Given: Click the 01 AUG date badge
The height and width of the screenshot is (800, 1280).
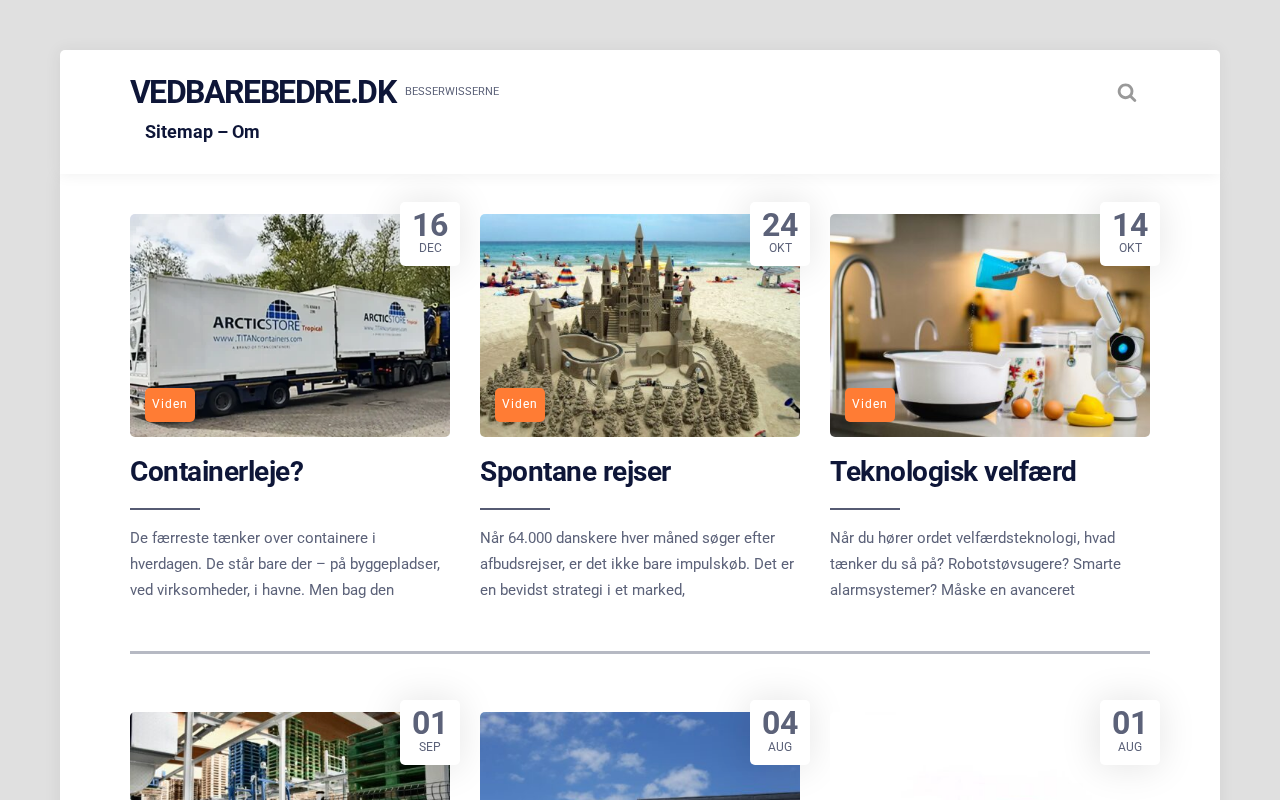Looking at the screenshot, I should coord(1130,732).
